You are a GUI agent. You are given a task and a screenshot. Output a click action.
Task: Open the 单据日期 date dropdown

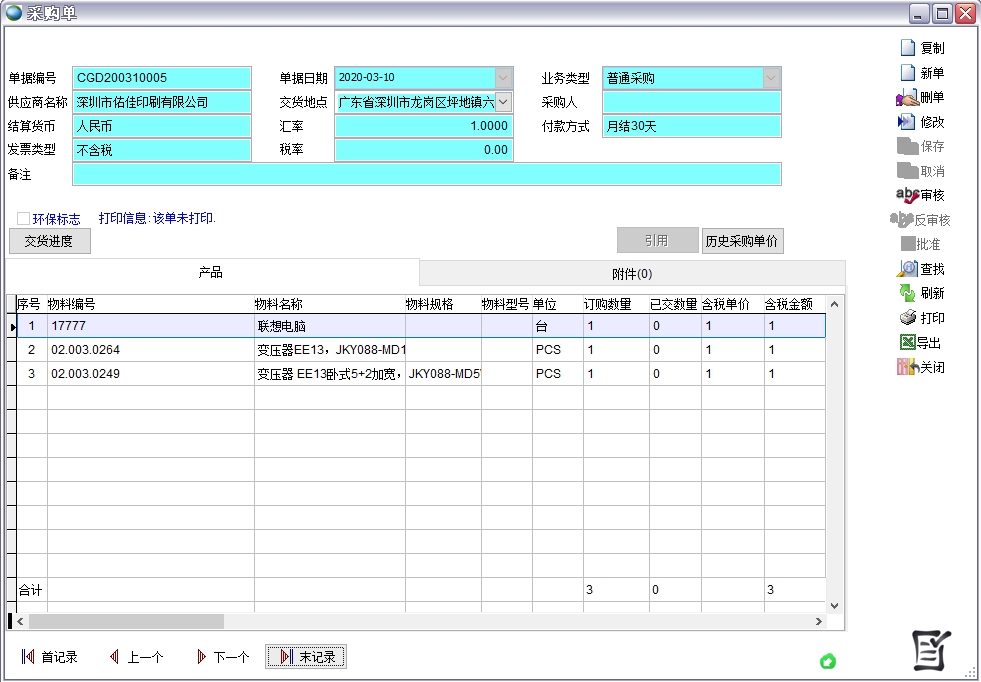(505, 77)
